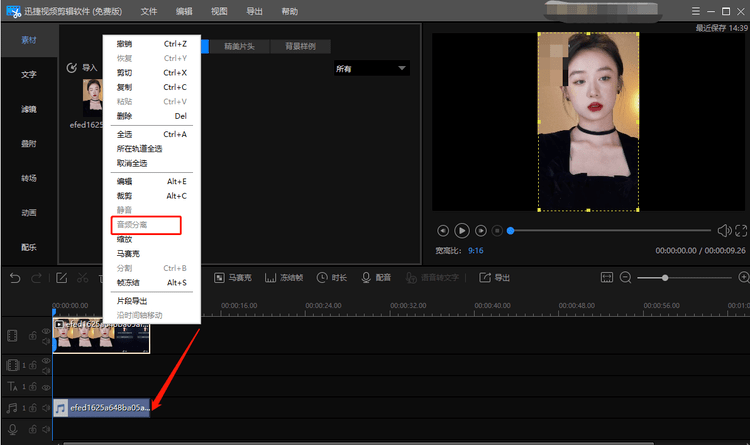Click the 配音 microphone voiceover button
The width and height of the screenshot is (750, 445).
pyautogui.click(x=376, y=277)
